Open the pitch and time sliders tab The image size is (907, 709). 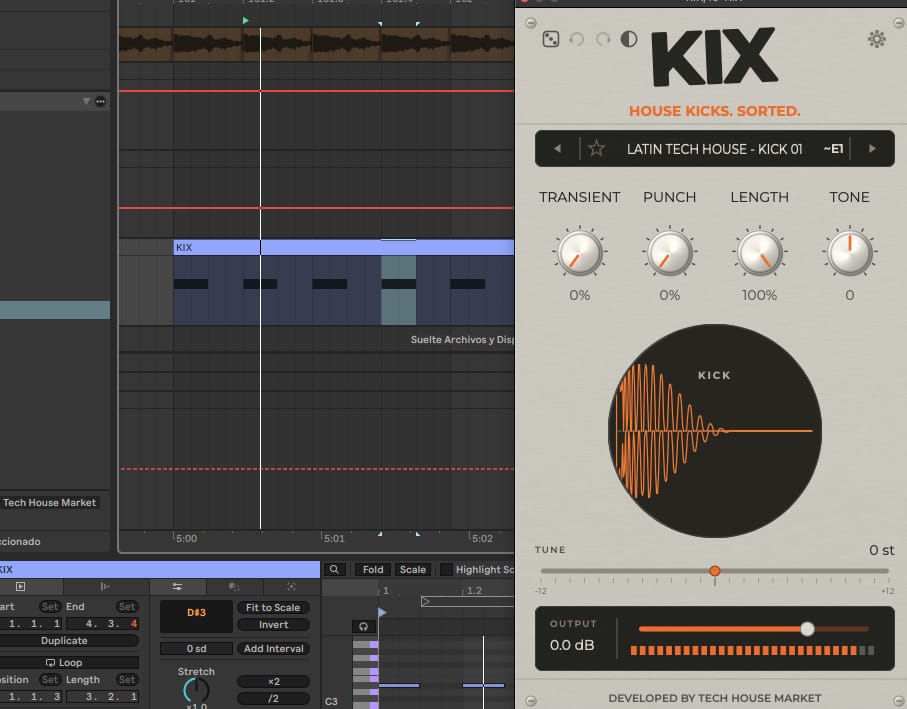(x=178, y=586)
